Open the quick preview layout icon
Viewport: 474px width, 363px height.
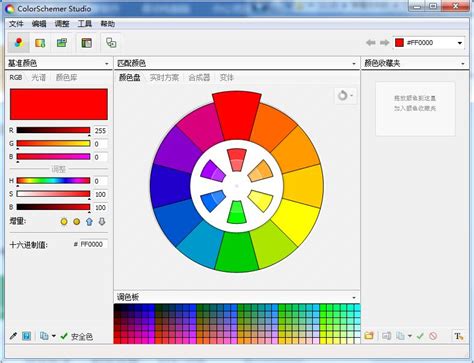click(87, 43)
